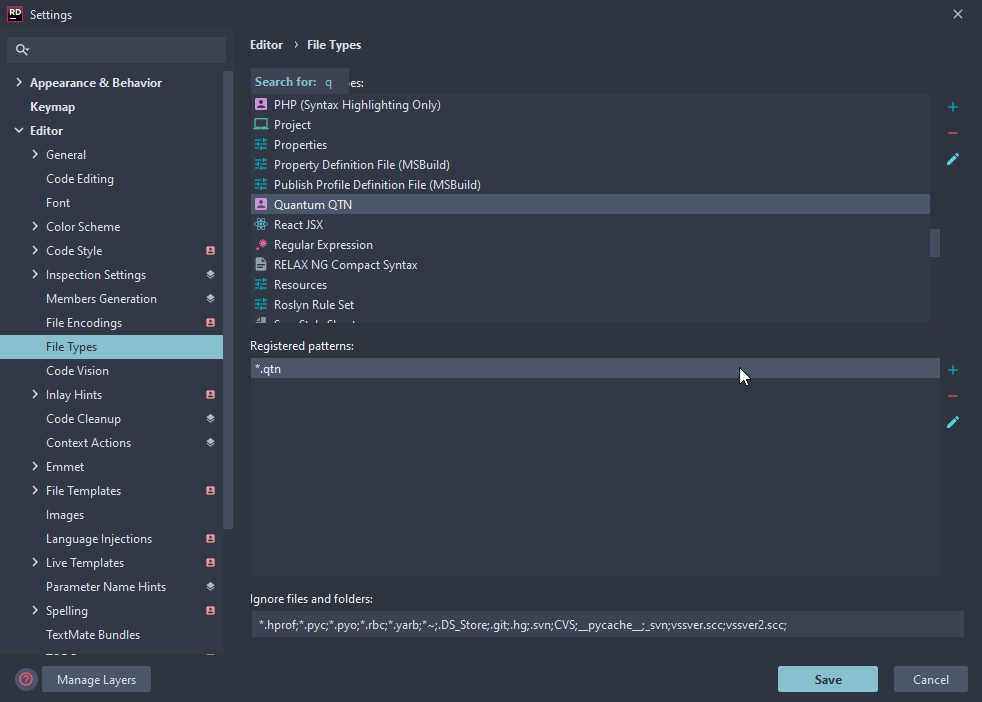Image resolution: width=982 pixels, height=702 pixels.
Task: Expand the Code Style node
Action: click(x=35, y=251)
